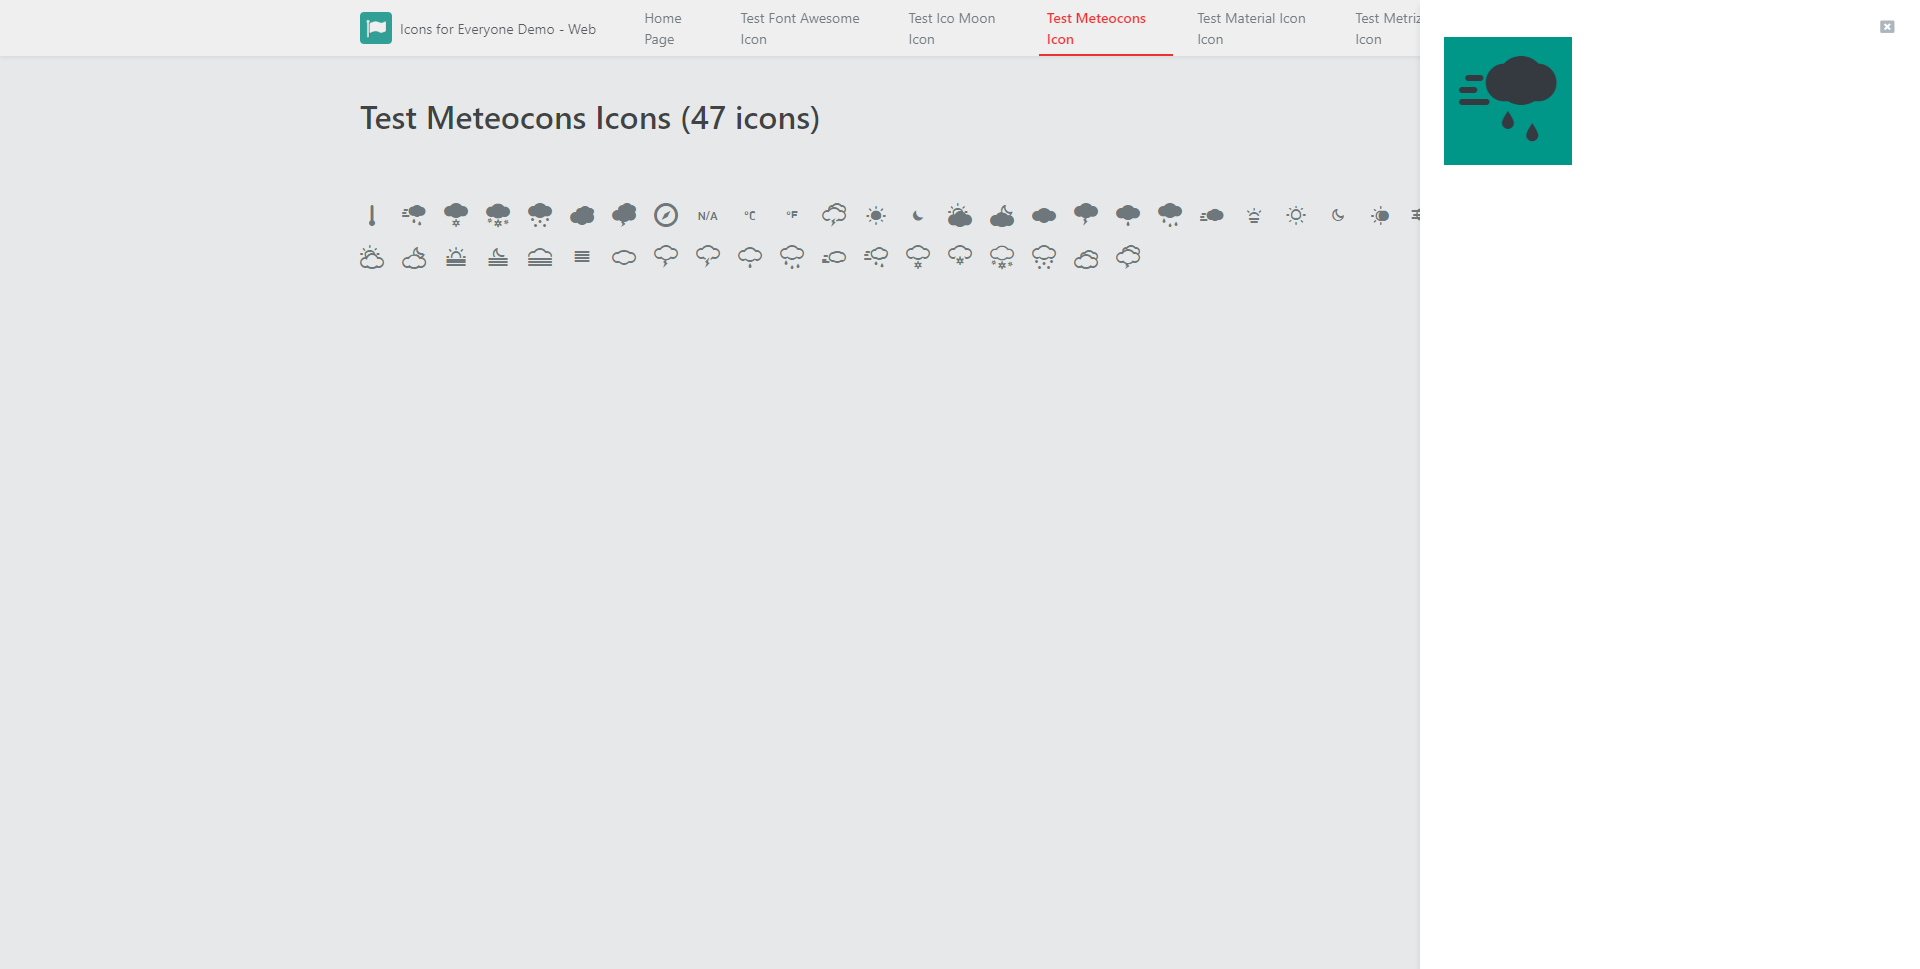
Task: Select the solid filled sun icon
Action: pos(876,215)
